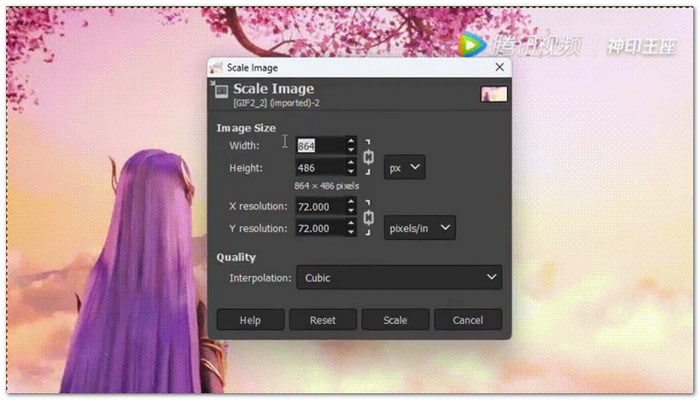Increase Y resolution with up arrow
The height and width of the screenshot is (400, 700).
(351, 224)
